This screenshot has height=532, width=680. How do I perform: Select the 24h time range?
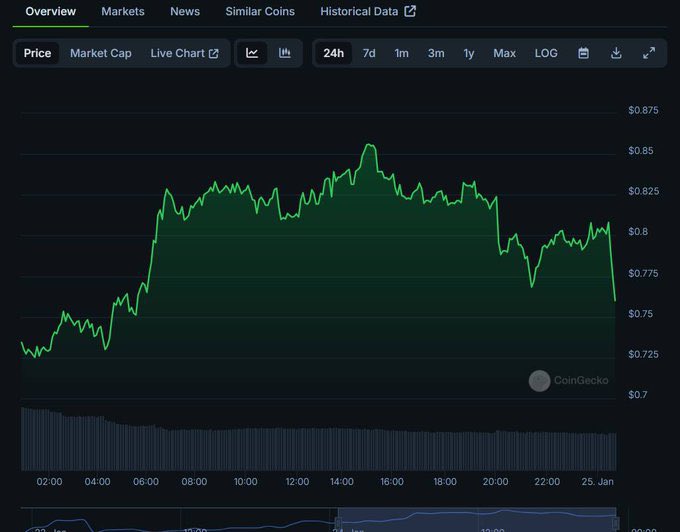[333, 53]
